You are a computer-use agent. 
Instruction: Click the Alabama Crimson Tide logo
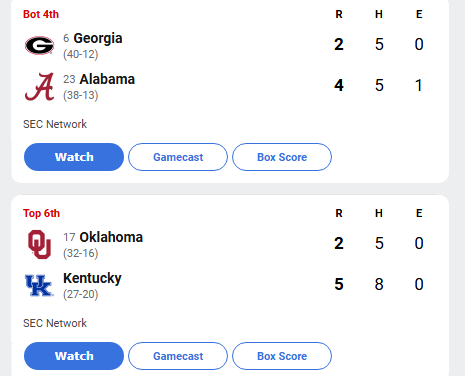[39, 87]
